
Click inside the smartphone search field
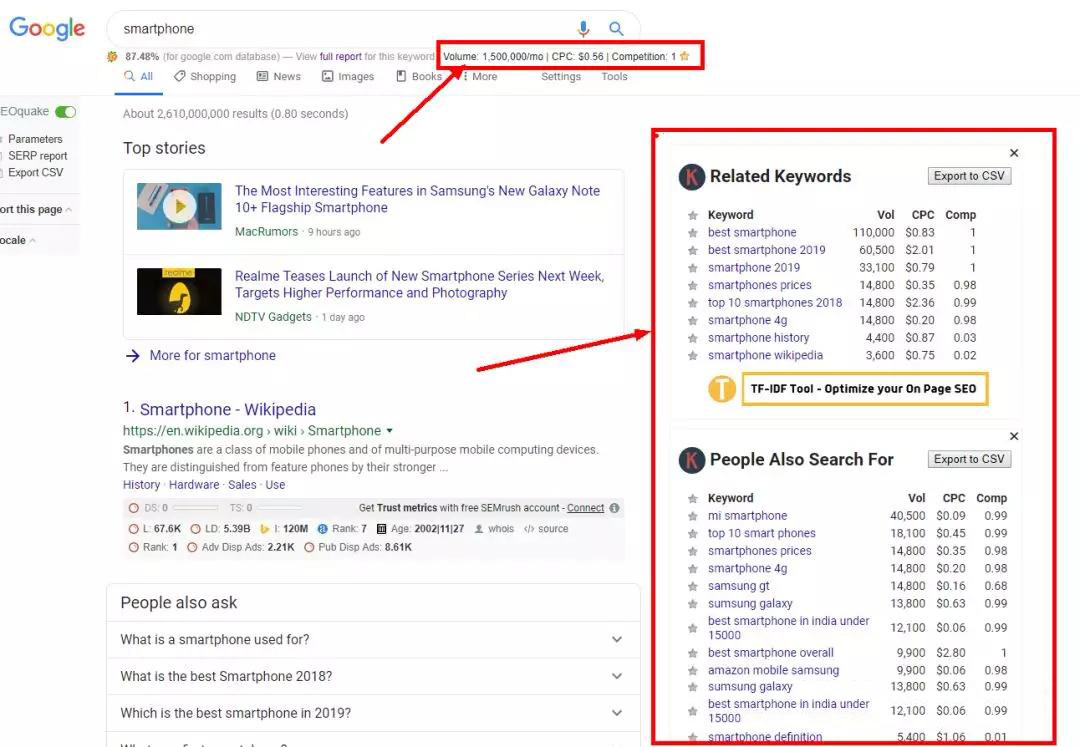pyautogui.click(x=300, y=28)
